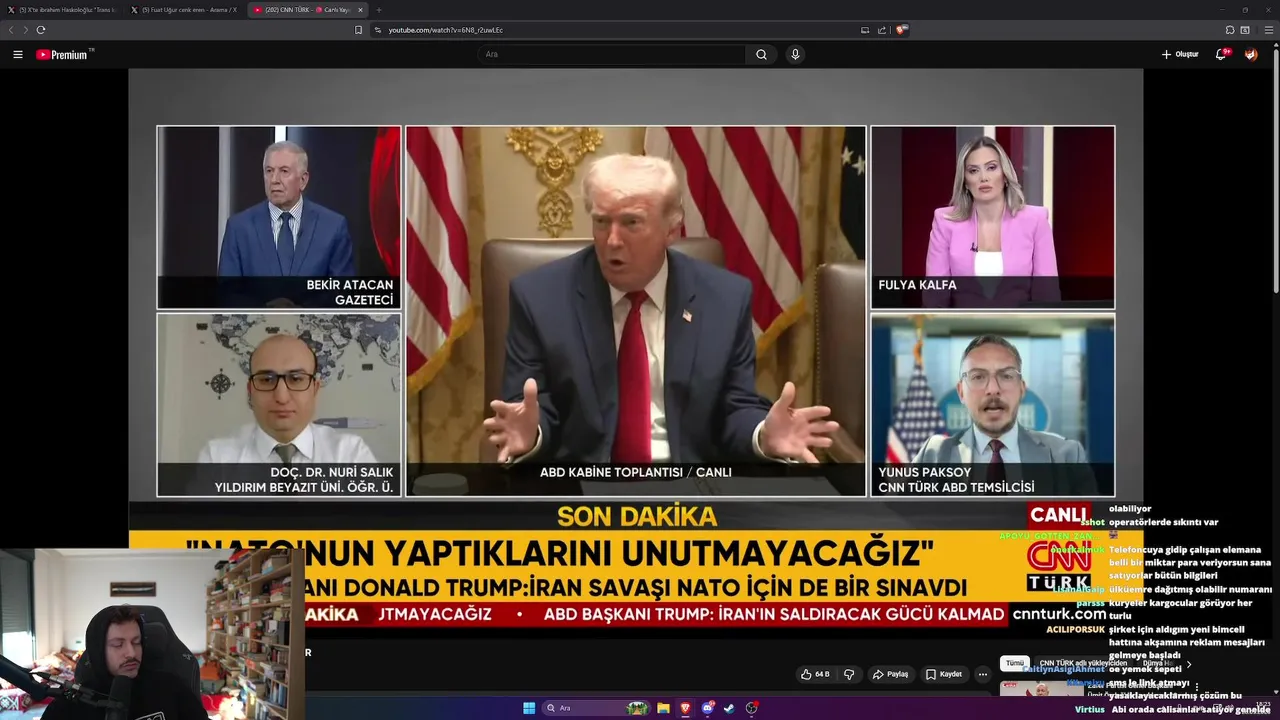Click the youtube.com address bar URL
1280x720 pixels.
(445, 30)
